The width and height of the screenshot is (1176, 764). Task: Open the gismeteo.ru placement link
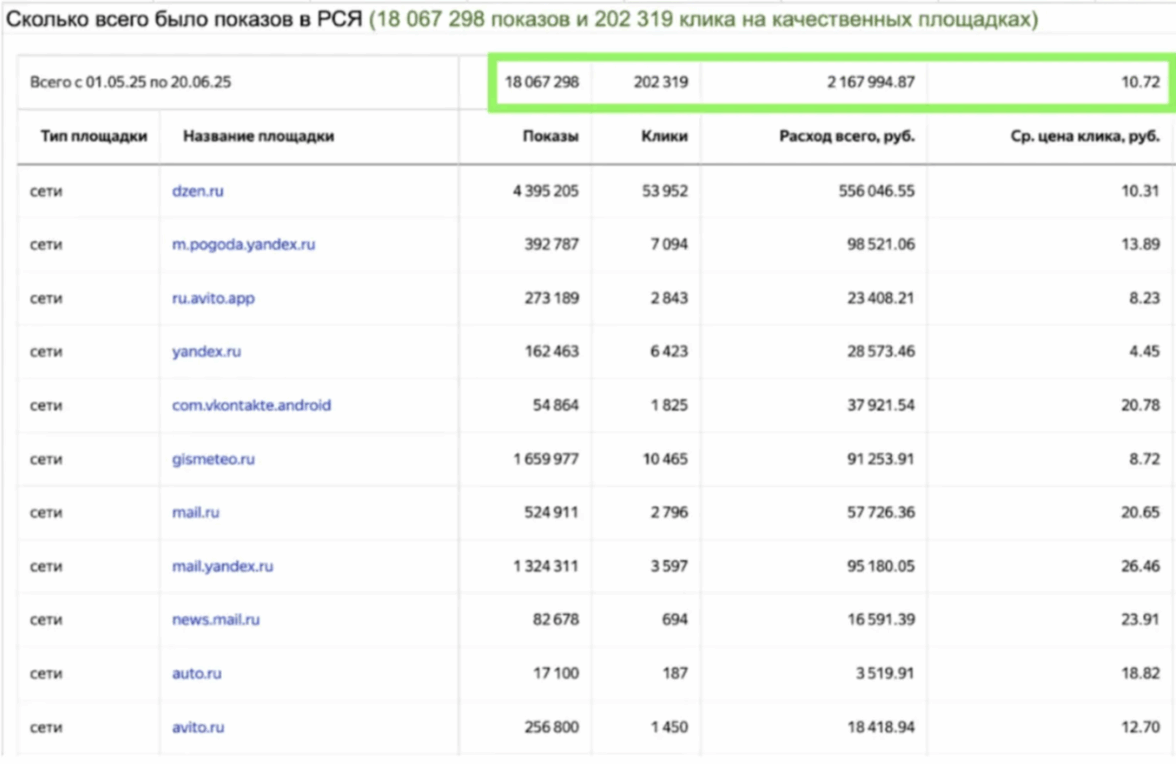coord(213,459)
